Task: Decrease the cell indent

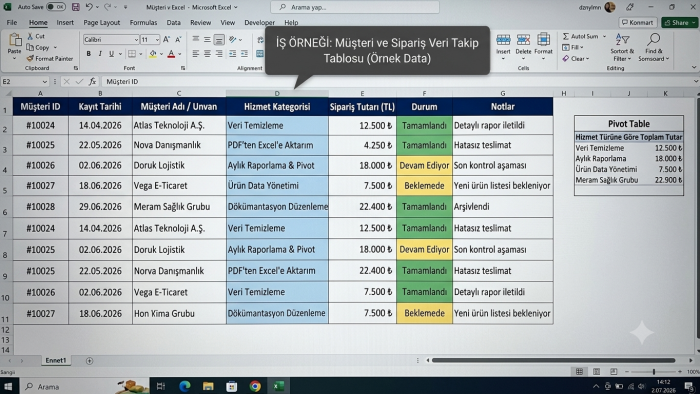Action: (x=233, y=54)
